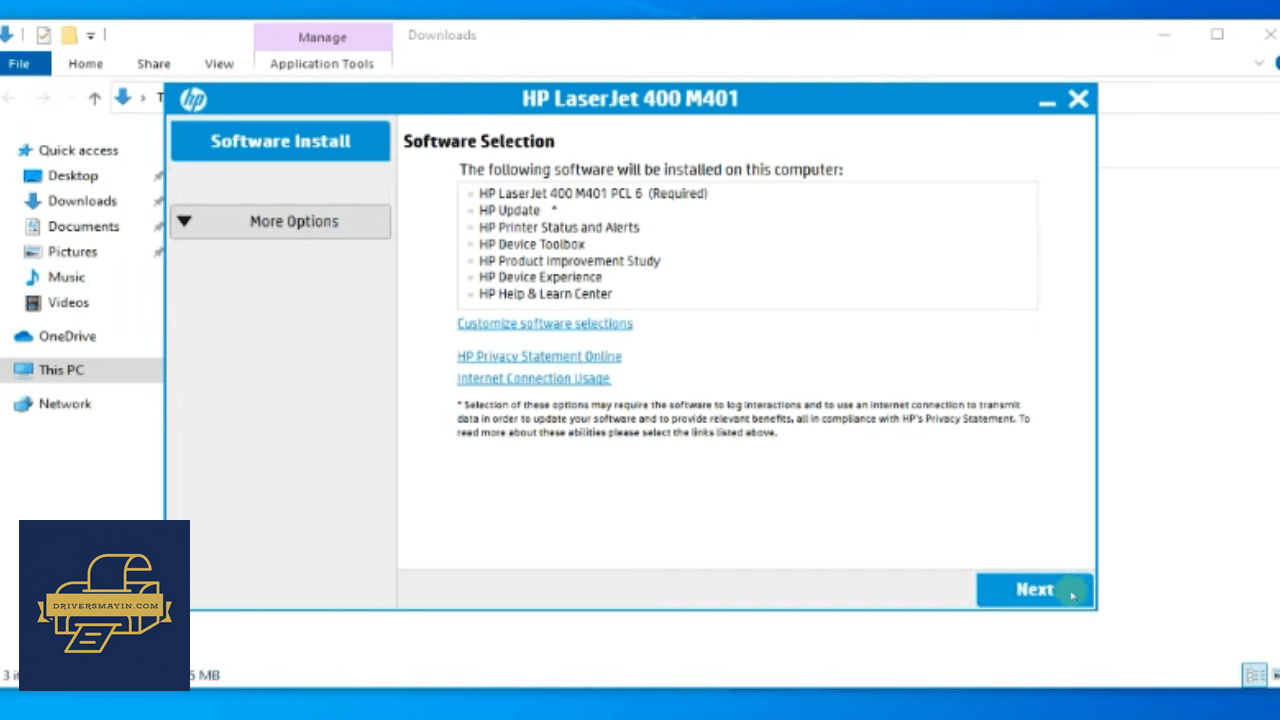
Task: Select HP Product Improvement Study entry
Action: tap(570, 261)
